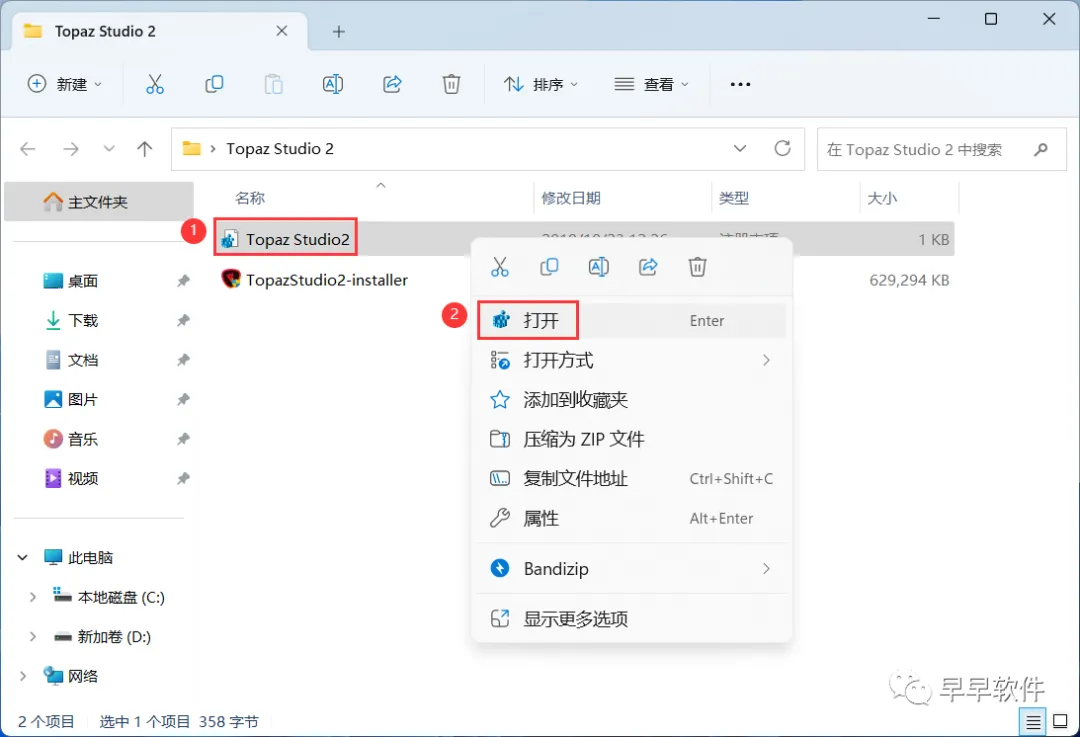
Task: Open the Bandizip submenu
Action: point(632,568)
